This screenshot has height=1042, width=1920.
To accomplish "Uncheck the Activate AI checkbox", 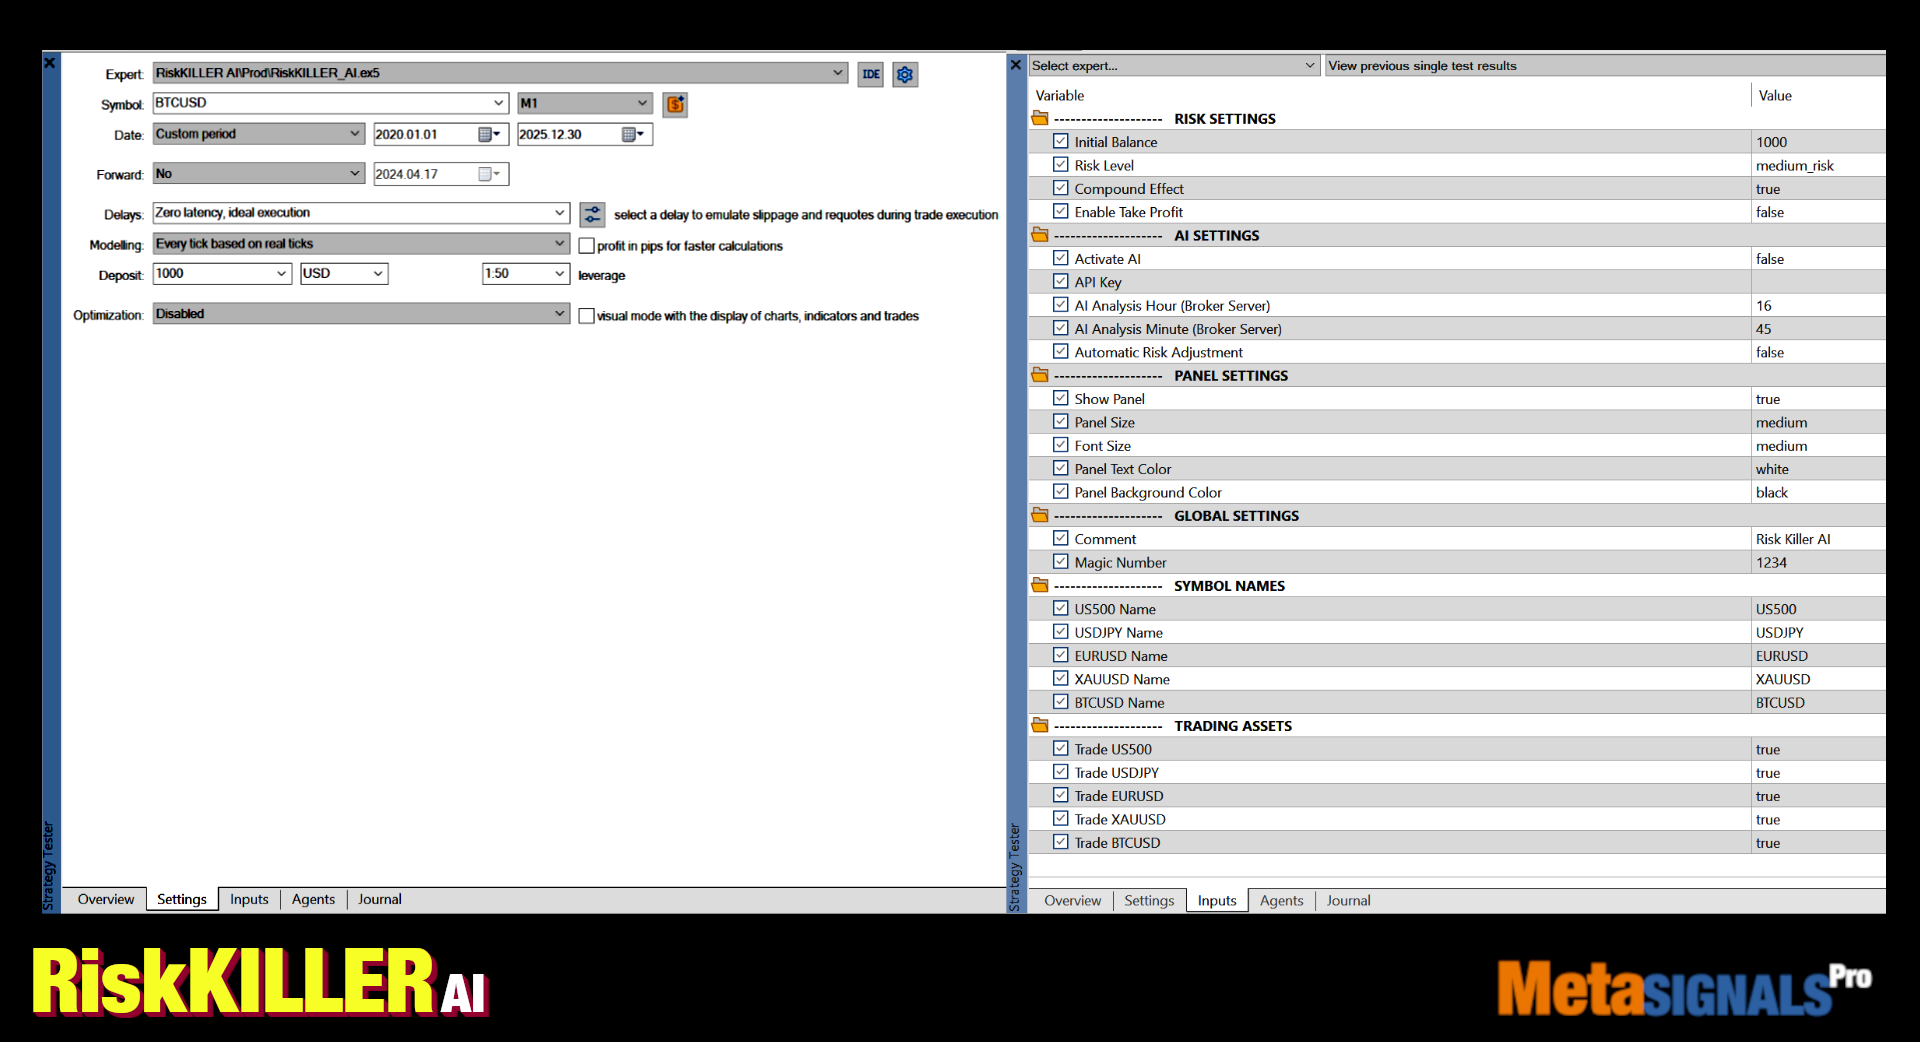I will [1061, 258].
